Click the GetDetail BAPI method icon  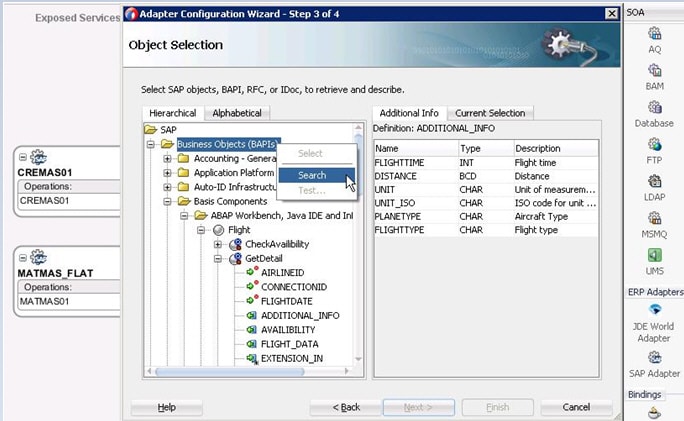[x=236, y=258]
